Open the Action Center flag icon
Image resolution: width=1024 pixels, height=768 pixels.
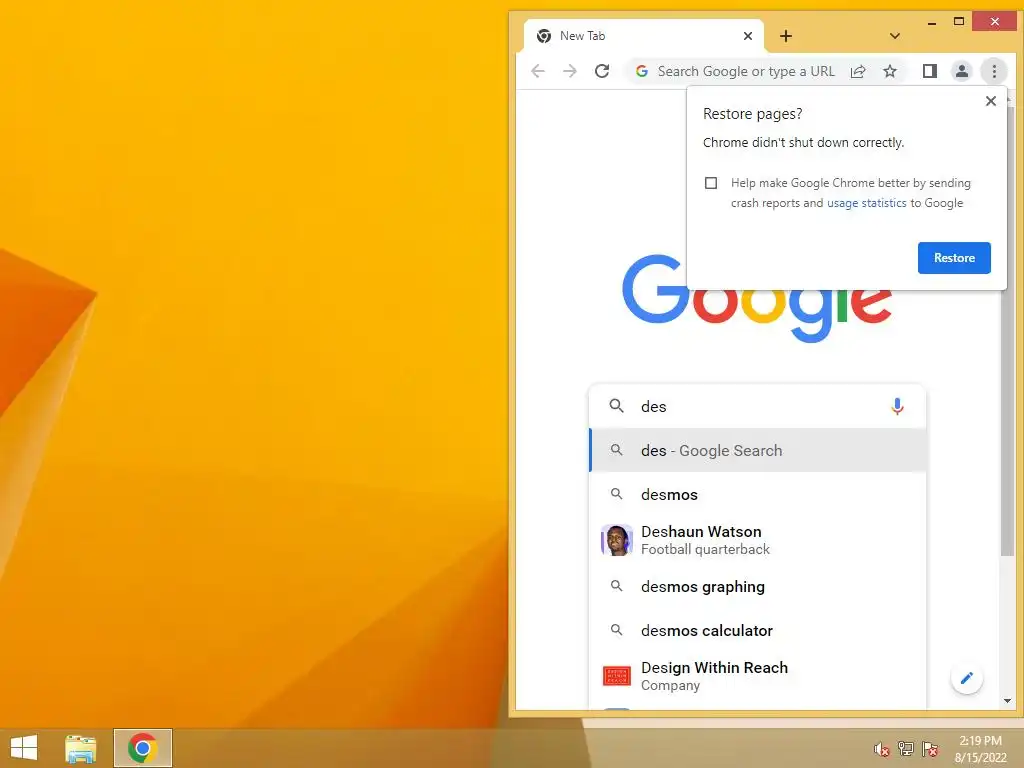click(930, 748)
